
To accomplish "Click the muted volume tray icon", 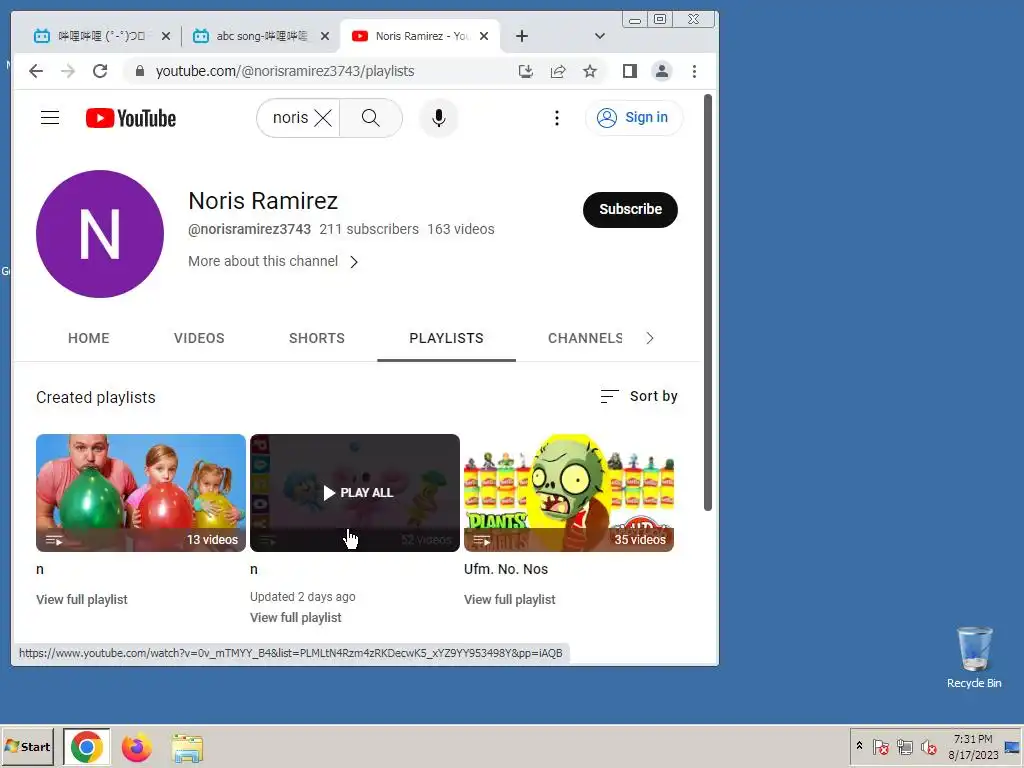I will coord(928,746).
